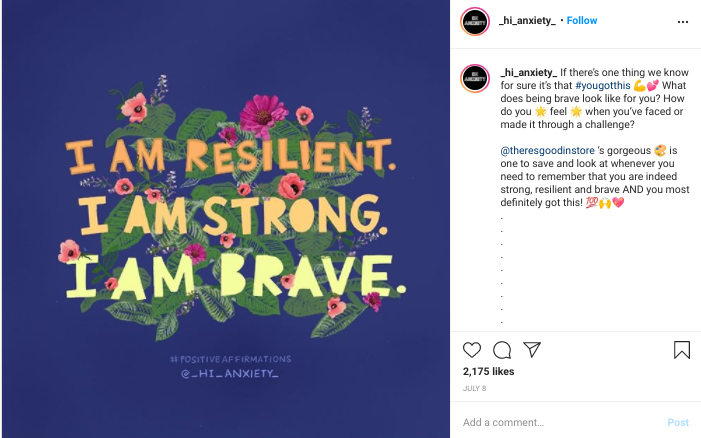Click the flexed bicep emoji in caption
Viewport: 701px width, 438px height.
coord(640,85)
